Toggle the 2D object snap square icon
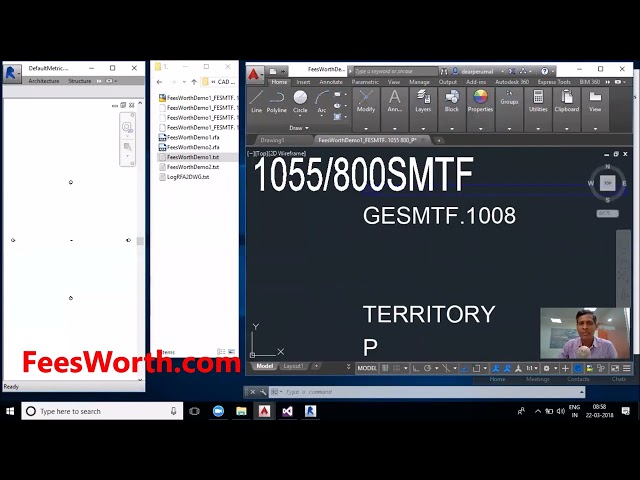Image resolution: width=640 pixels, height=480 pixels. coord(476,368)
